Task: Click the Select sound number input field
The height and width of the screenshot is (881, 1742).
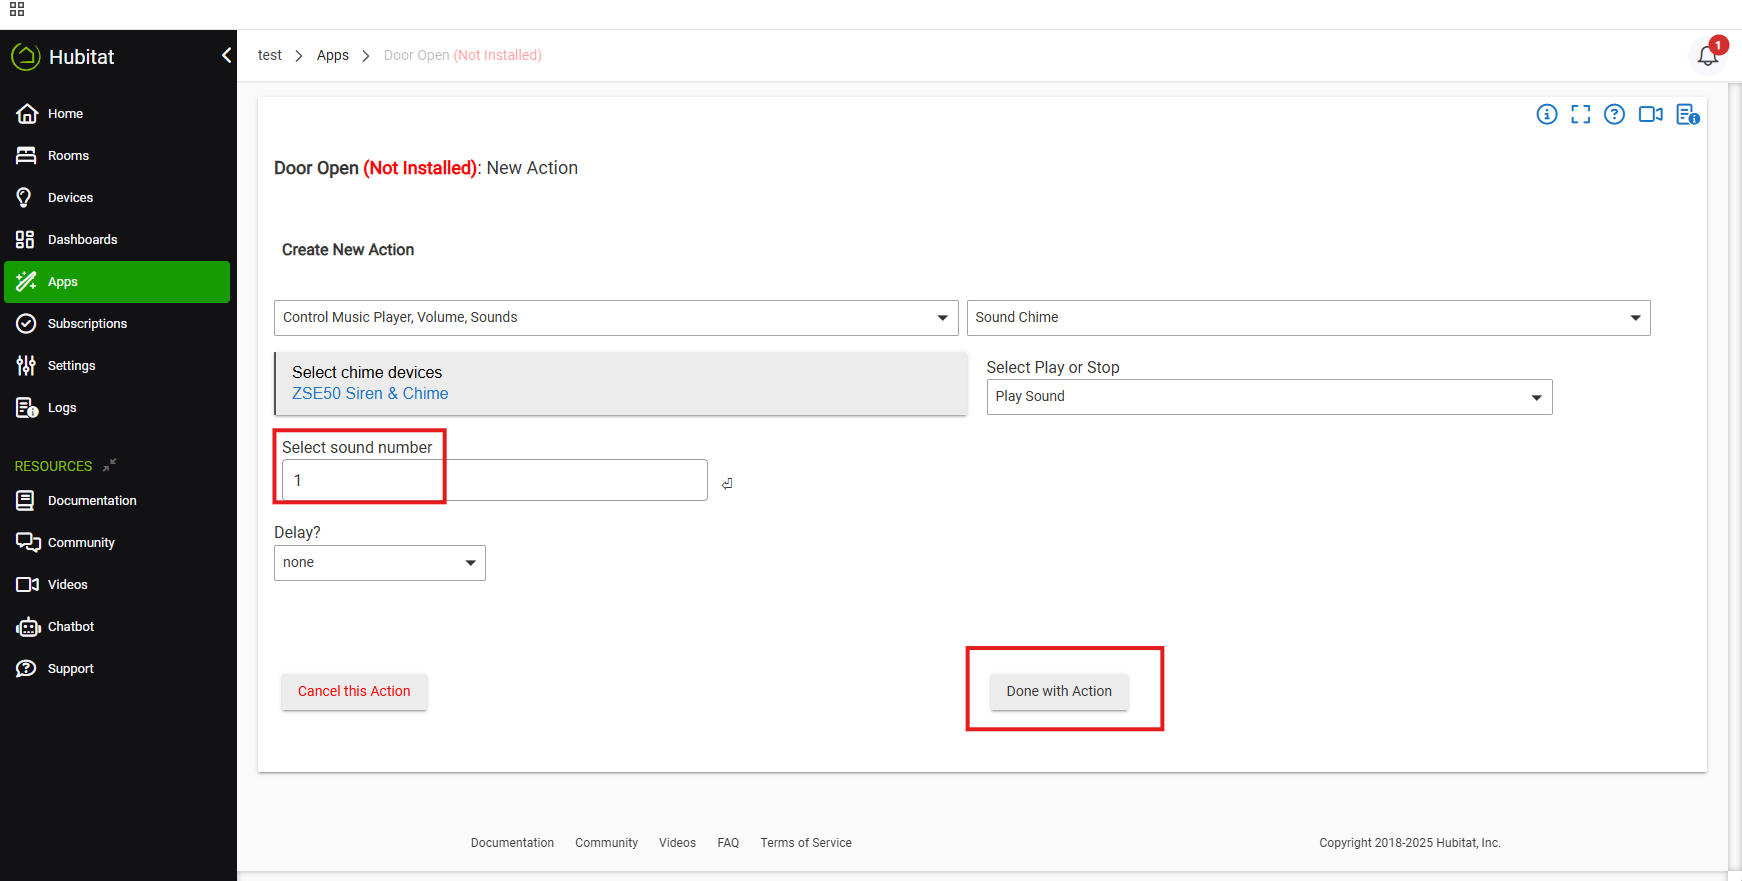Action: [x=494, y=481]
